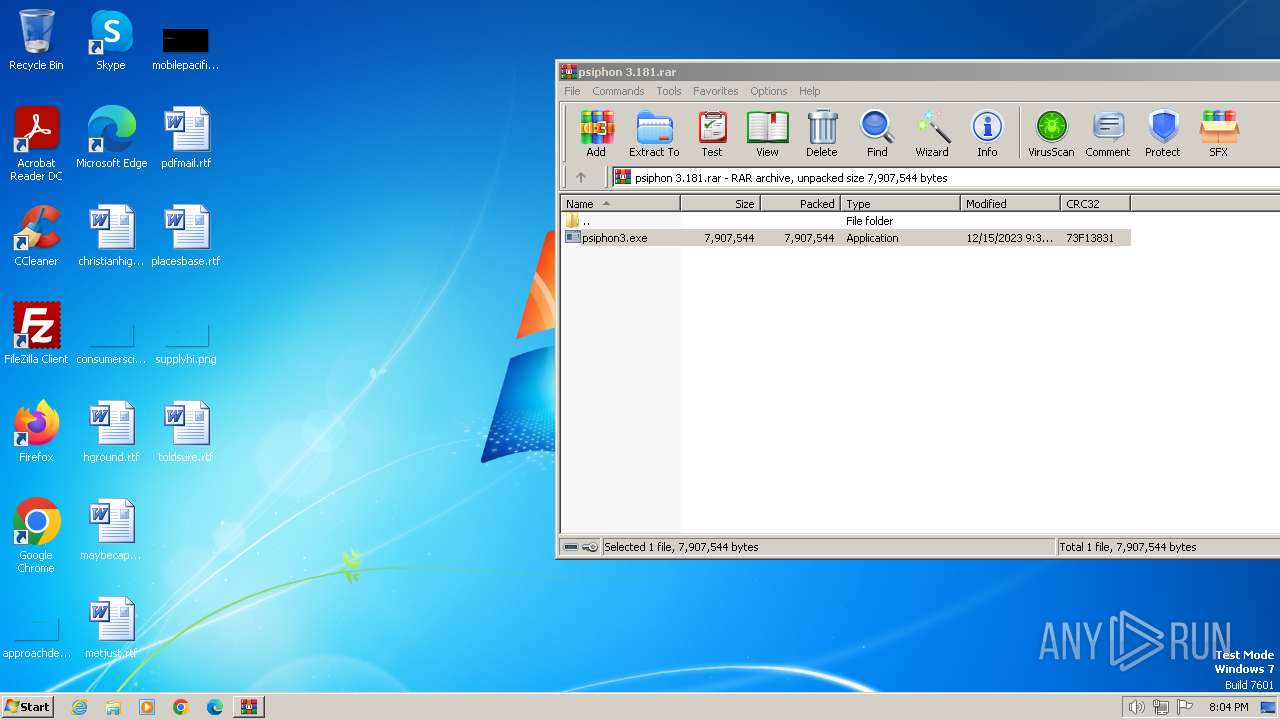Screen dimensions: 1280x720
Task: Select the Firefox desktop shortcut
Action: click(x=36, y=432)
